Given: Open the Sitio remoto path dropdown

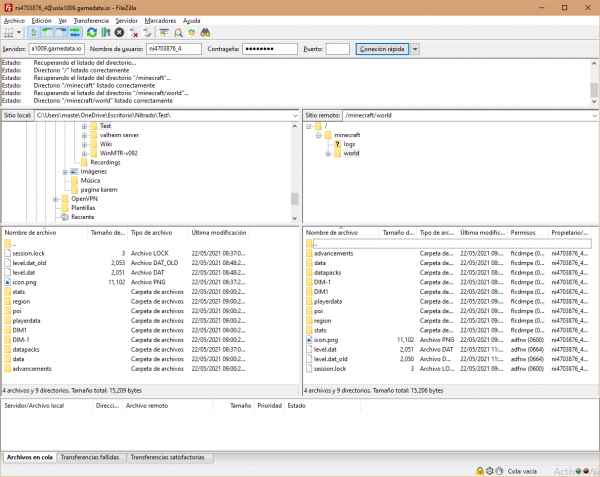Looking at the screenshot, I should [x=595, y=116].
